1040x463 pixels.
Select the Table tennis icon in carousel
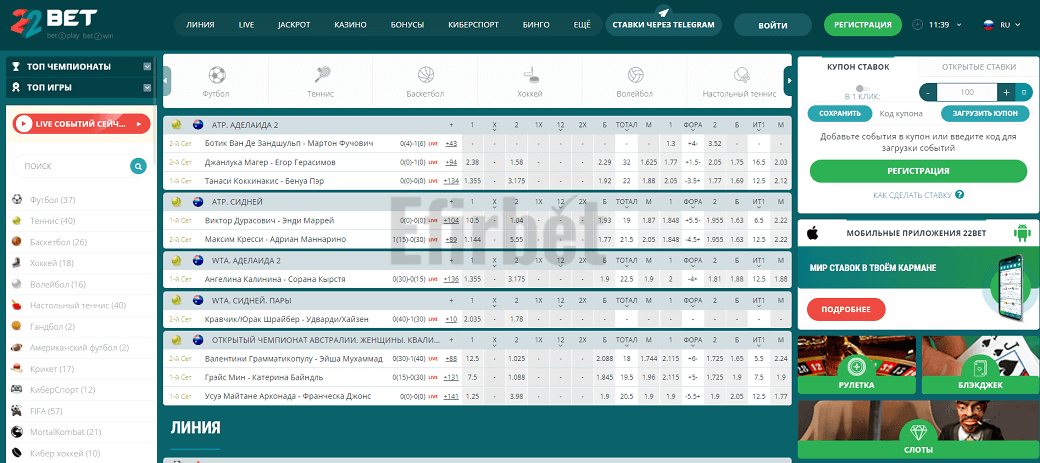click(740, 74)
